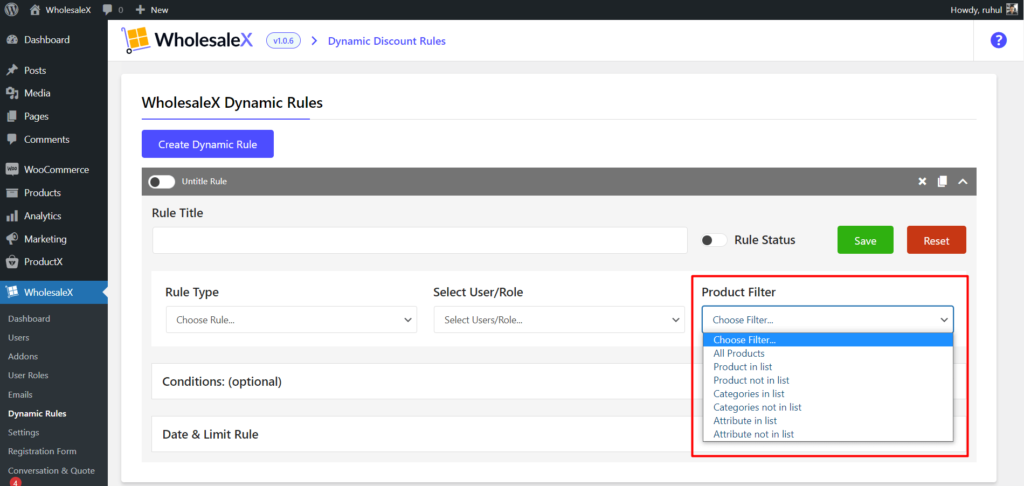
Task: Delete rule with the X icon in rule header
Action: pyautogui.click(x=922, y=181)
